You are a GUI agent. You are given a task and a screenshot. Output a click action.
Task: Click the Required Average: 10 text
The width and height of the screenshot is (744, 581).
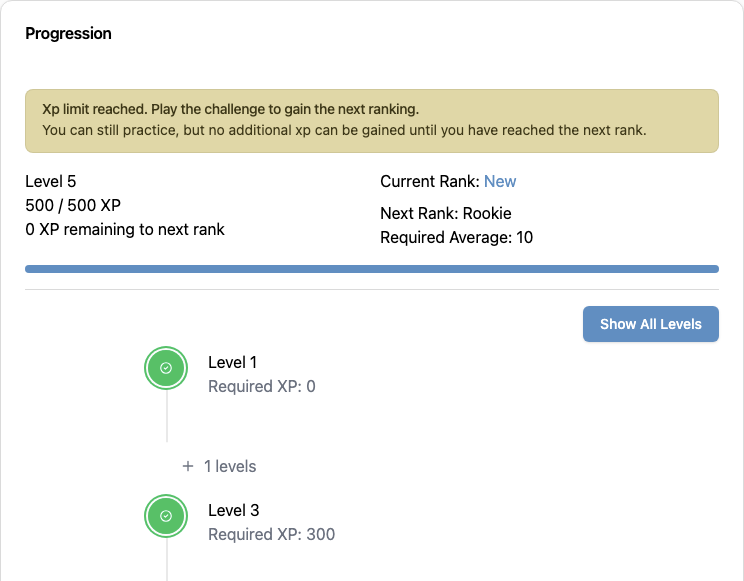point(456,237)
